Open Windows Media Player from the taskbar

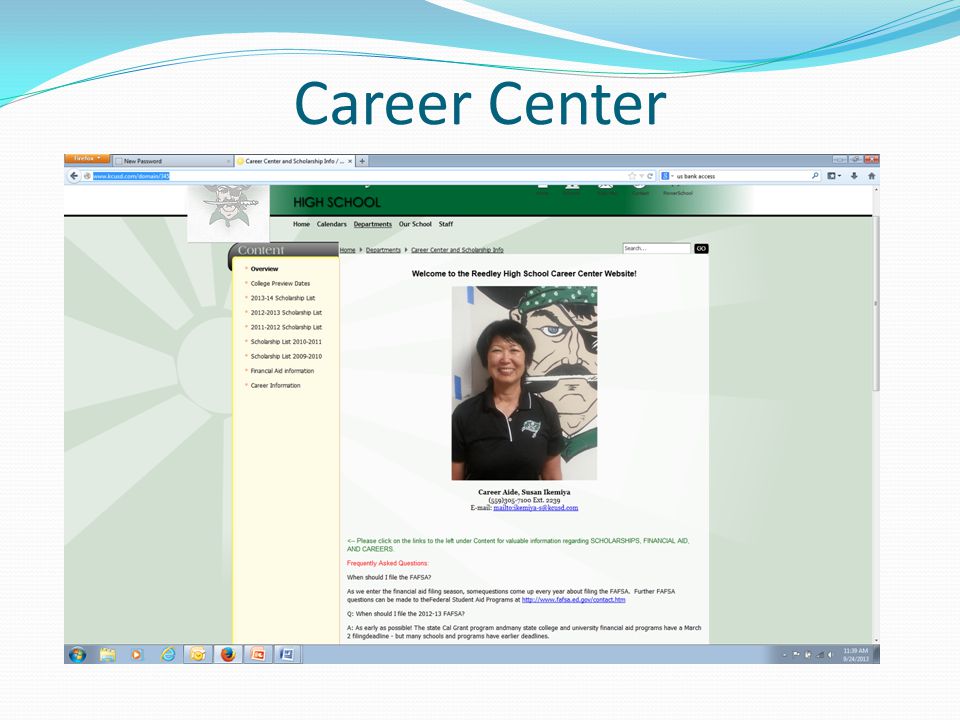137,654
